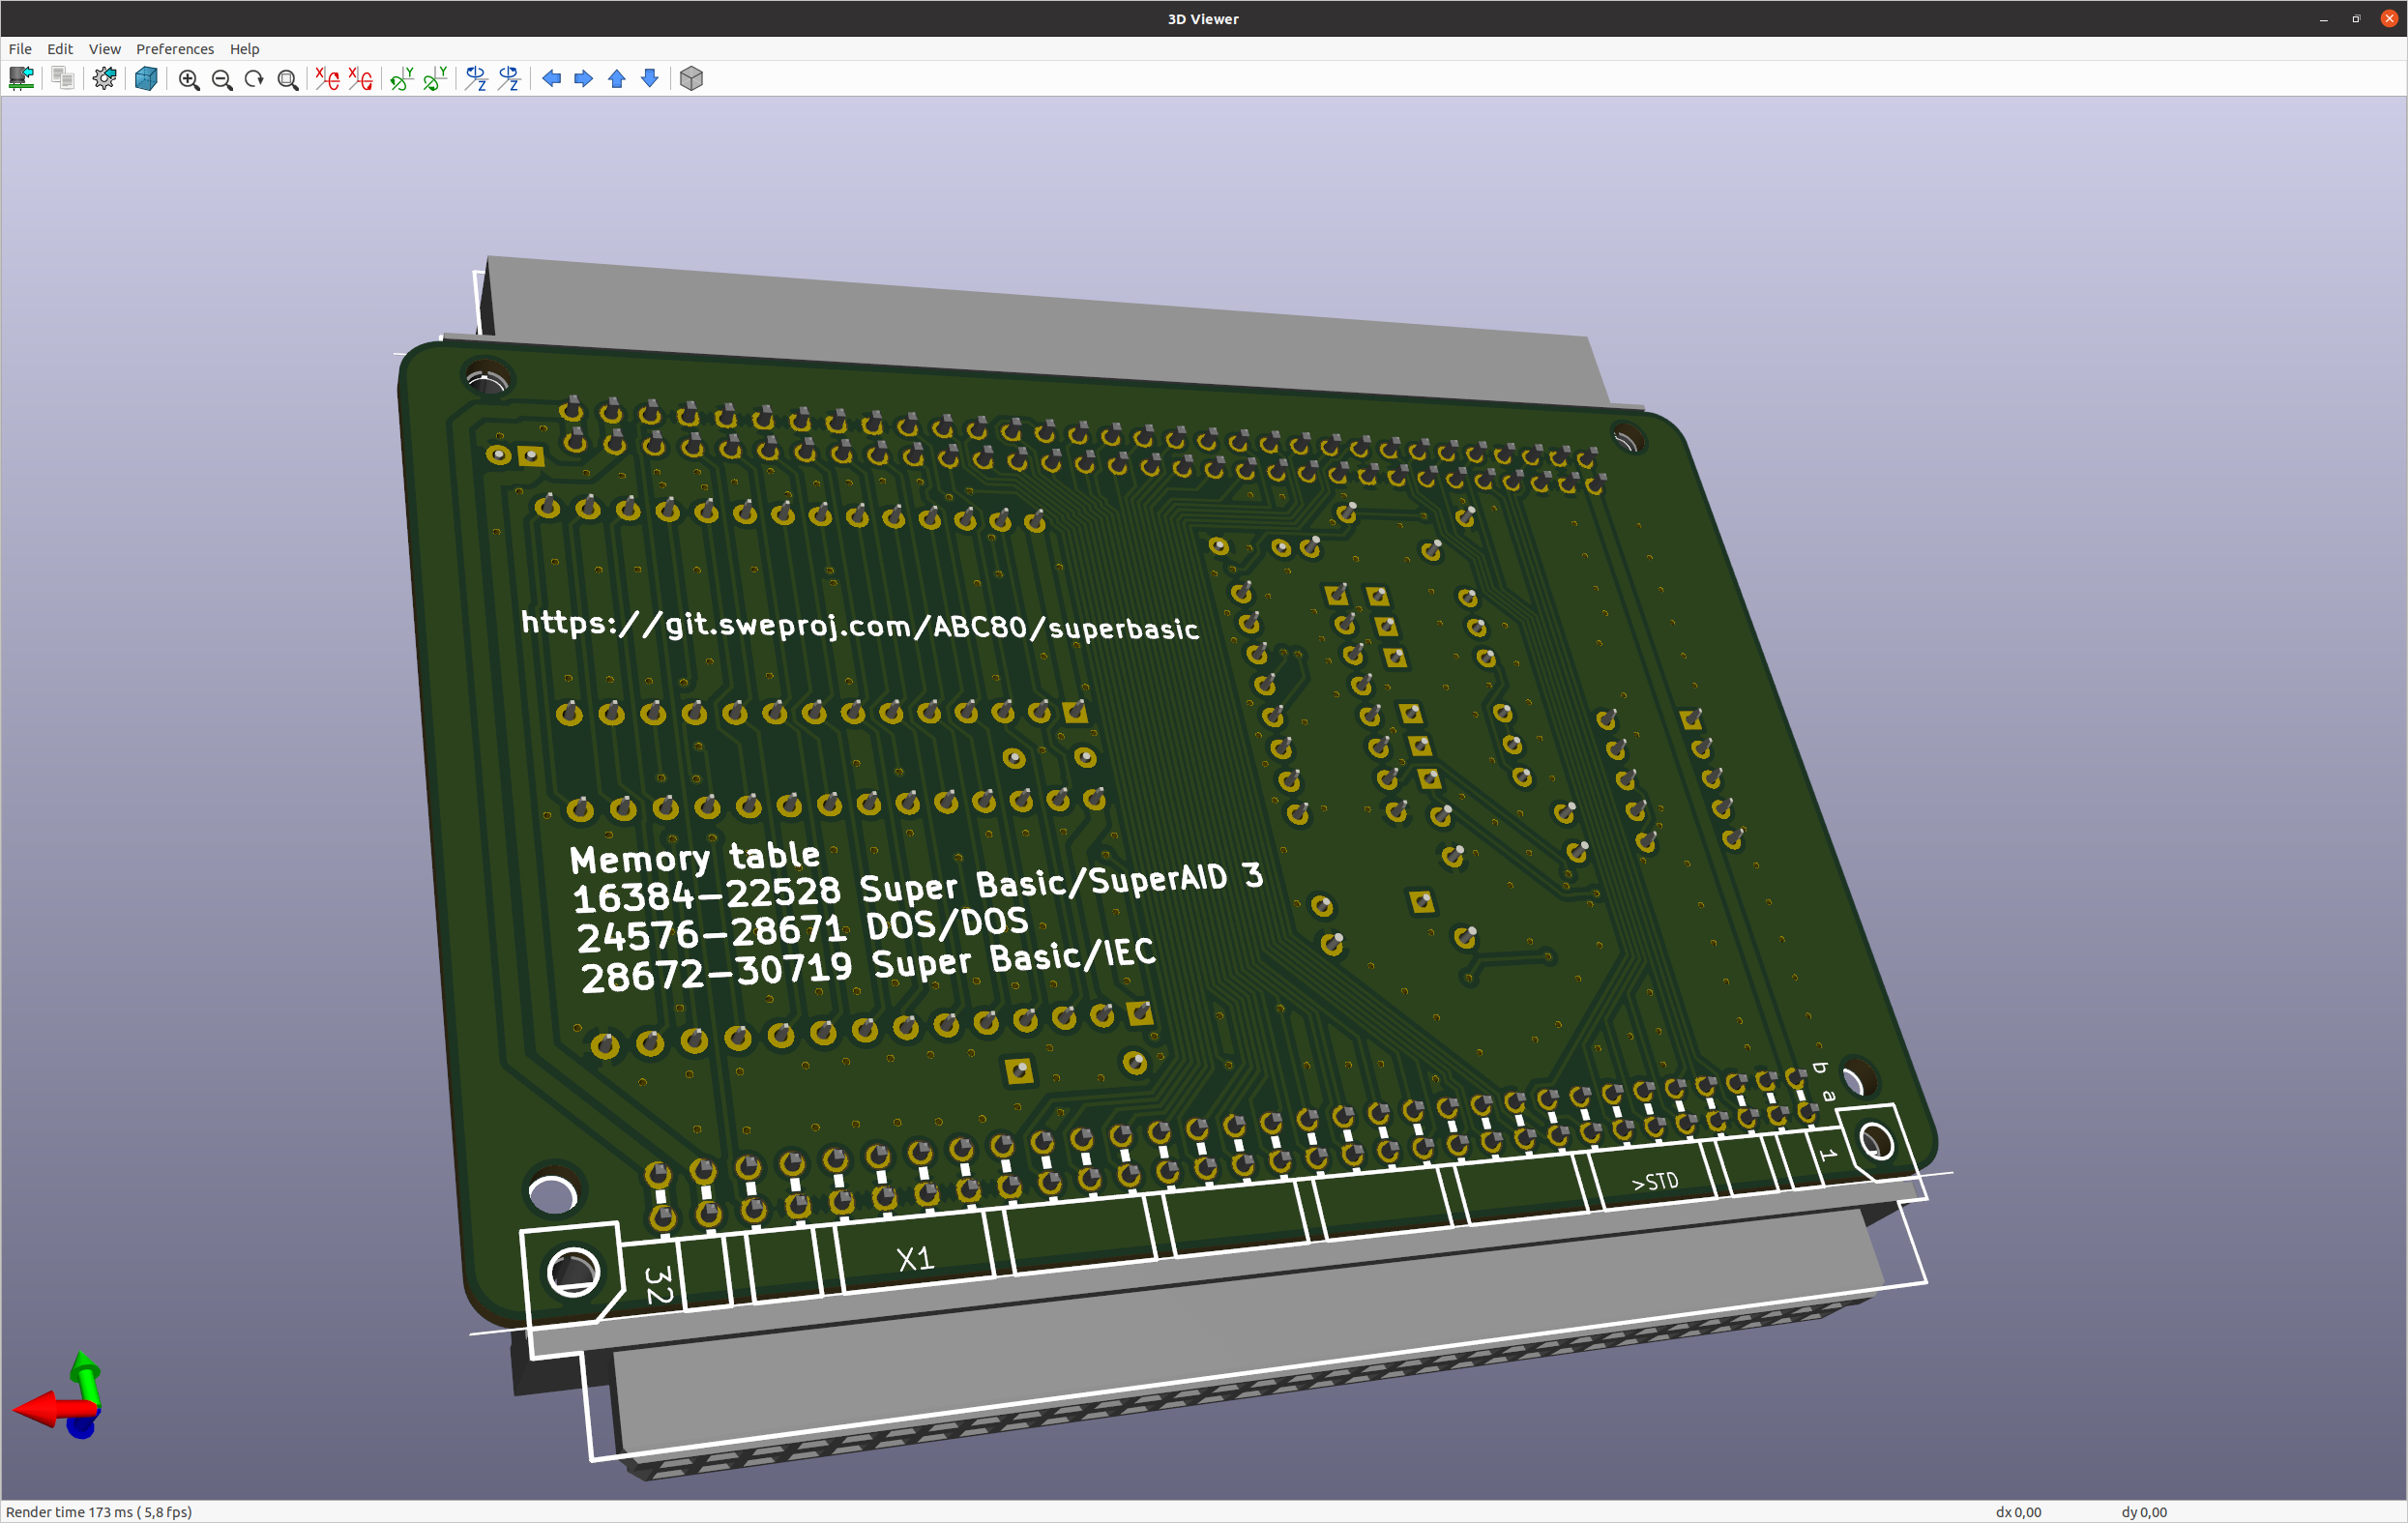This screenshot has height=1523, width=2408.
Task: Open the View menu
Action: (104, 49)
